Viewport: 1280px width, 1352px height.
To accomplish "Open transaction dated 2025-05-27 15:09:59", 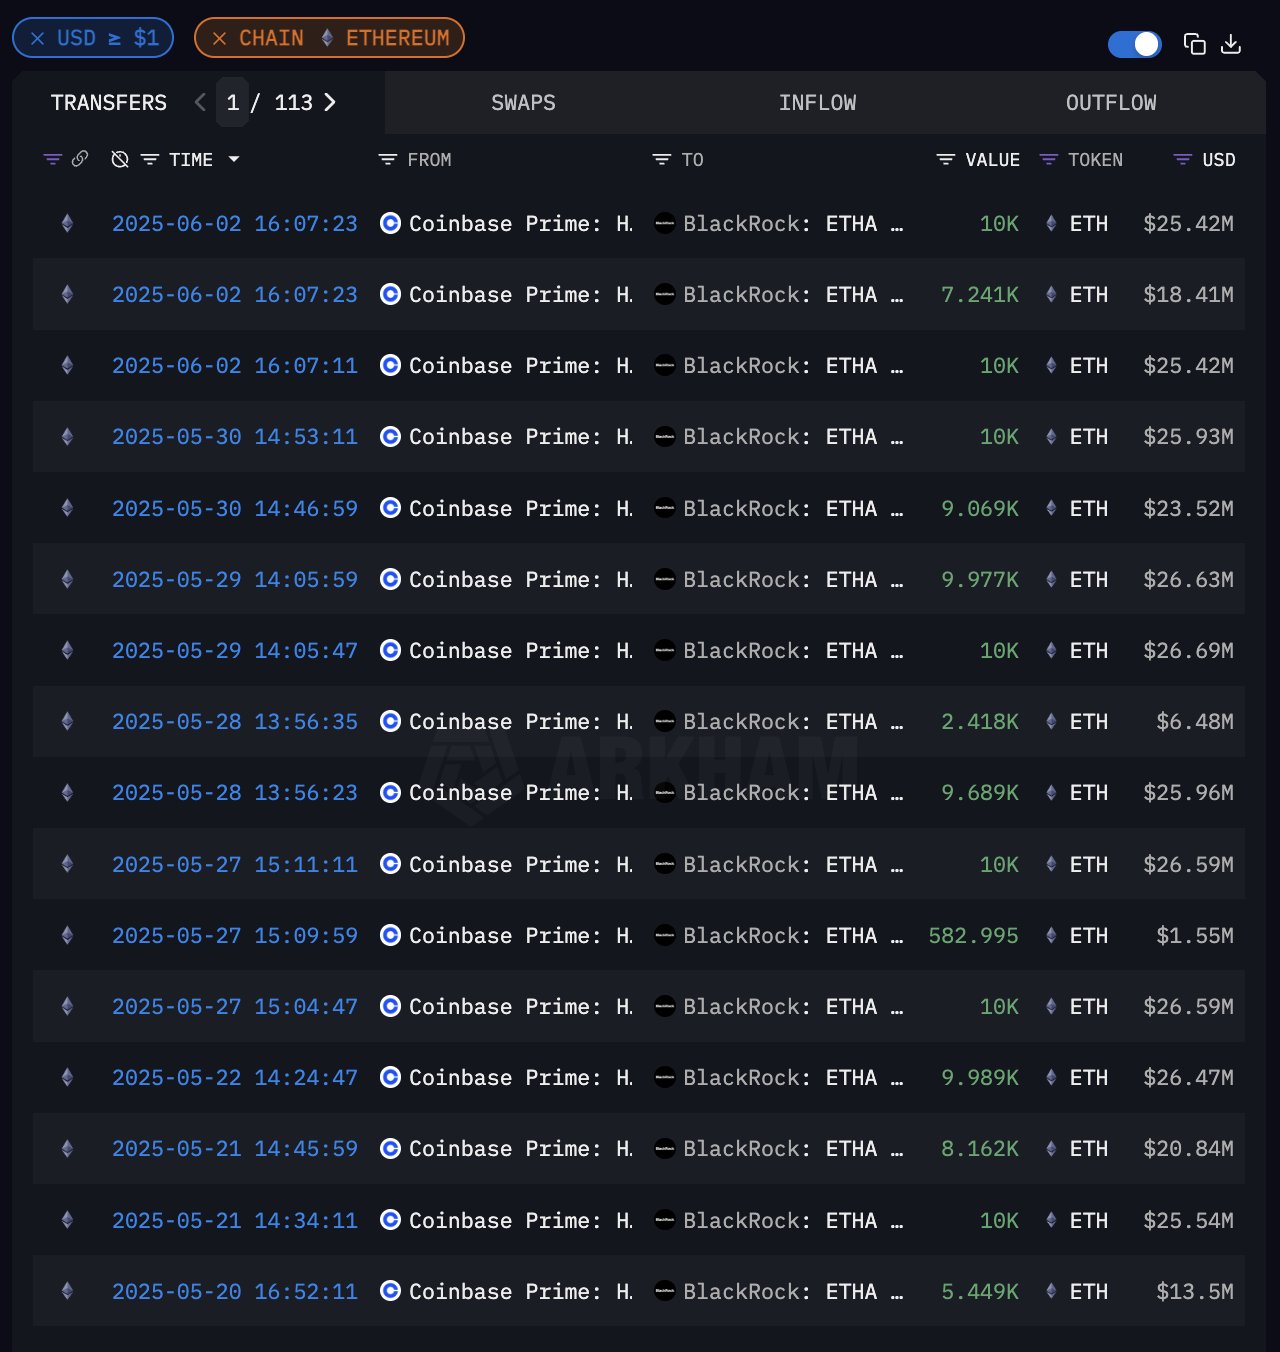I will coord(235,936).
